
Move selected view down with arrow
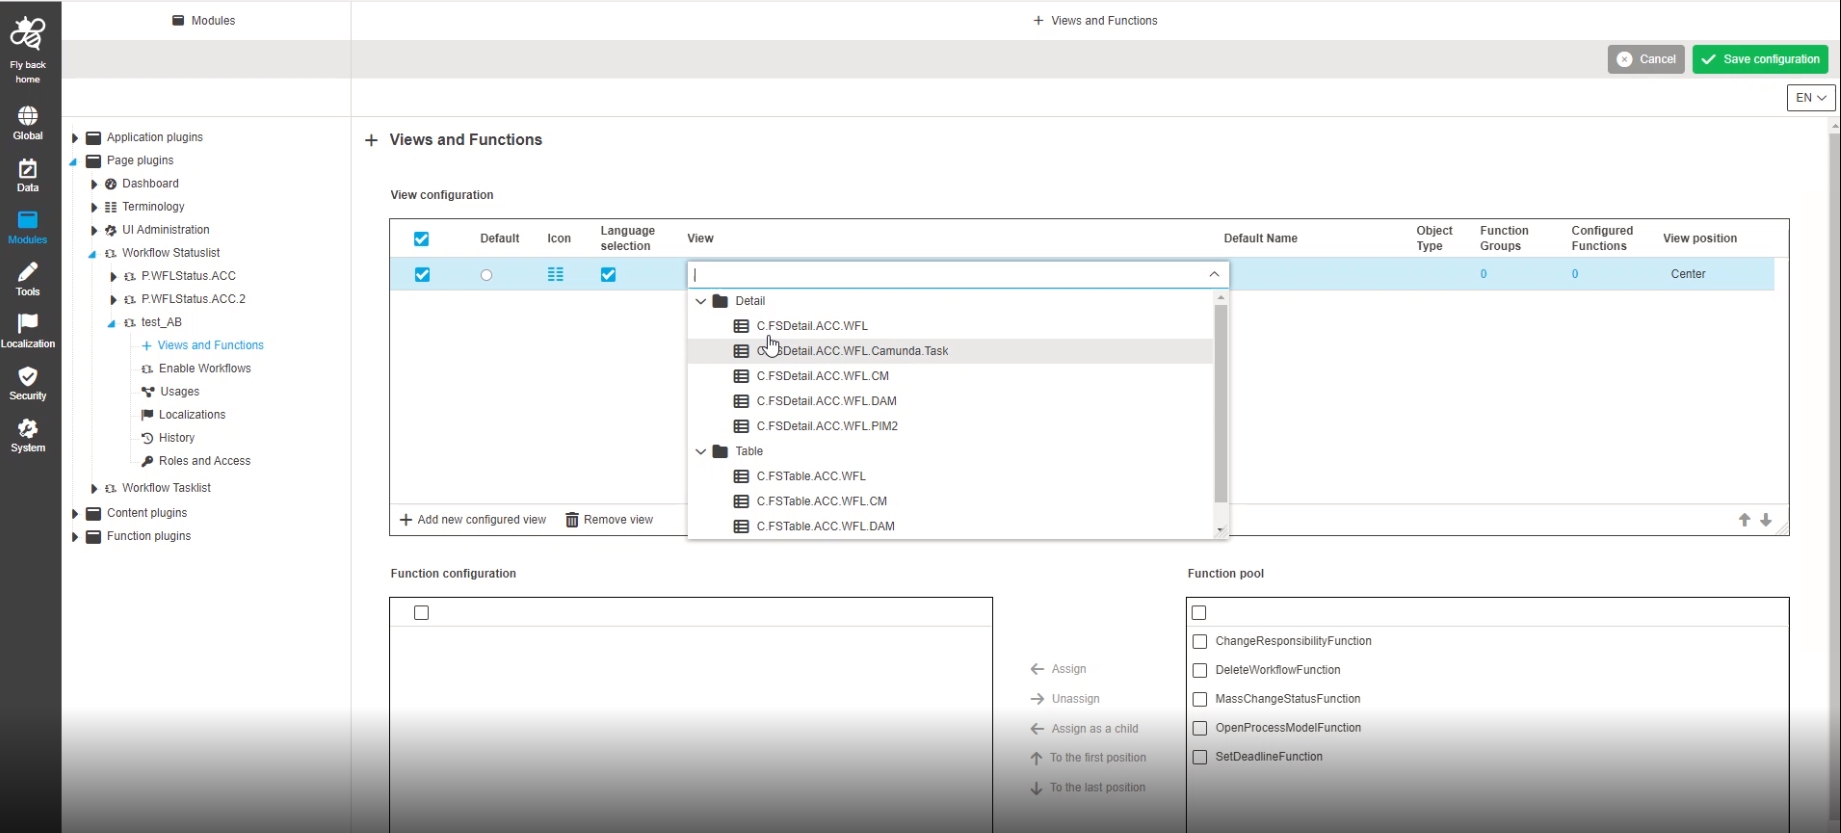coord(1766,520)
